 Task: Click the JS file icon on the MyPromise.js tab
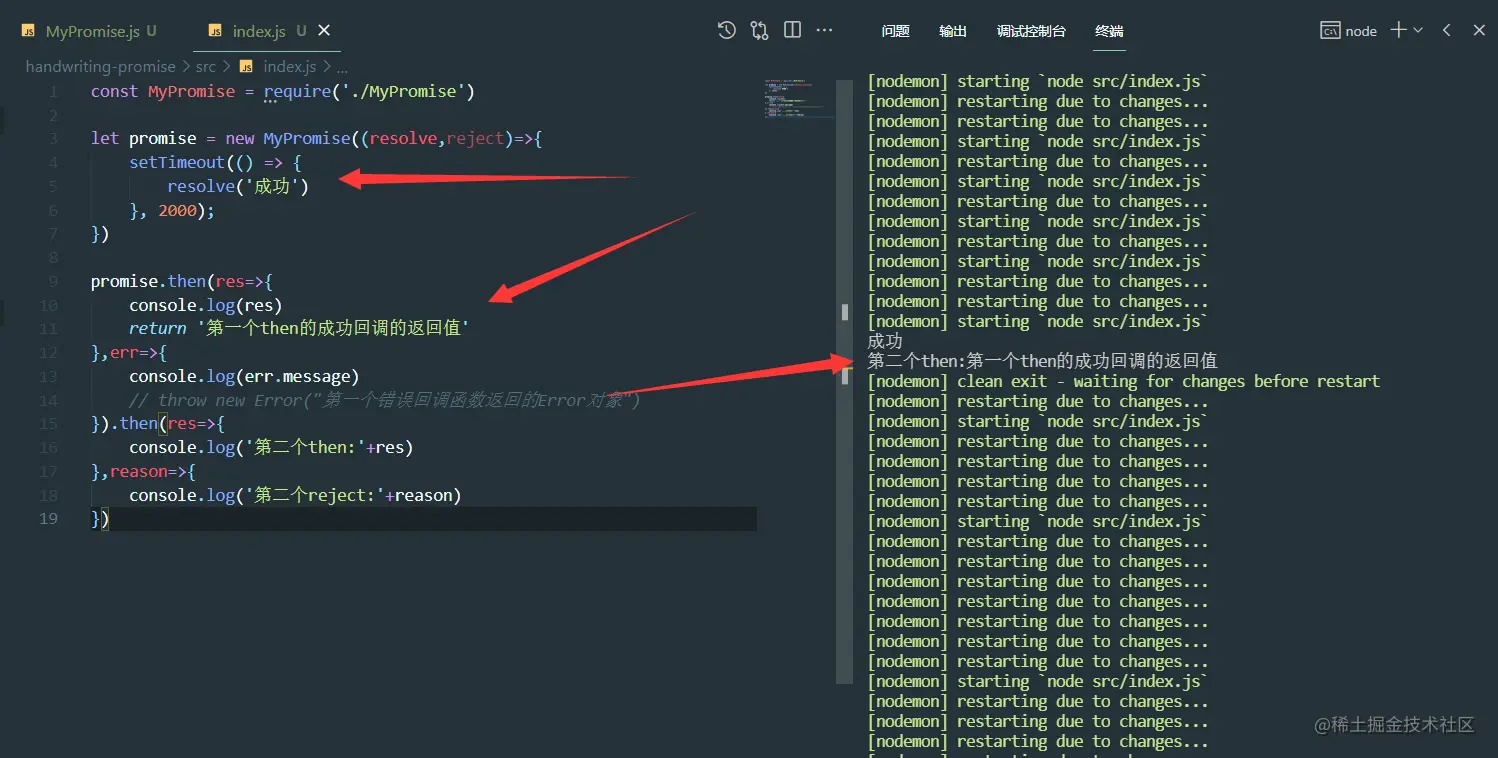(29, 31)
